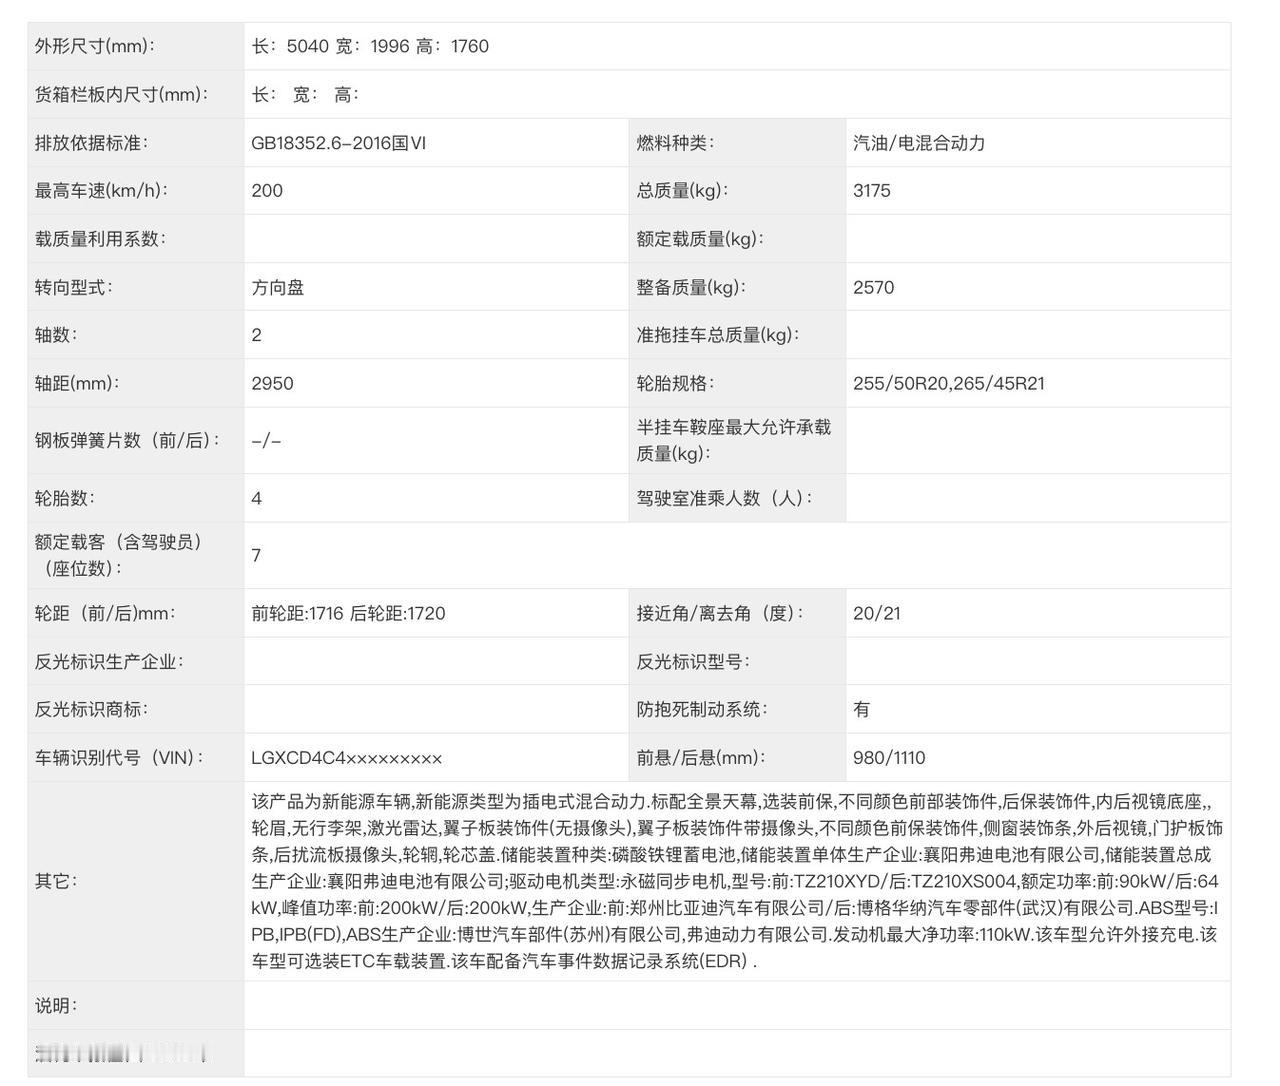Image resolution: width=1280 pixels, height=1086 pixels.
Task: Click the 最高车速(km/h) label
Action: tap(101, 191)
